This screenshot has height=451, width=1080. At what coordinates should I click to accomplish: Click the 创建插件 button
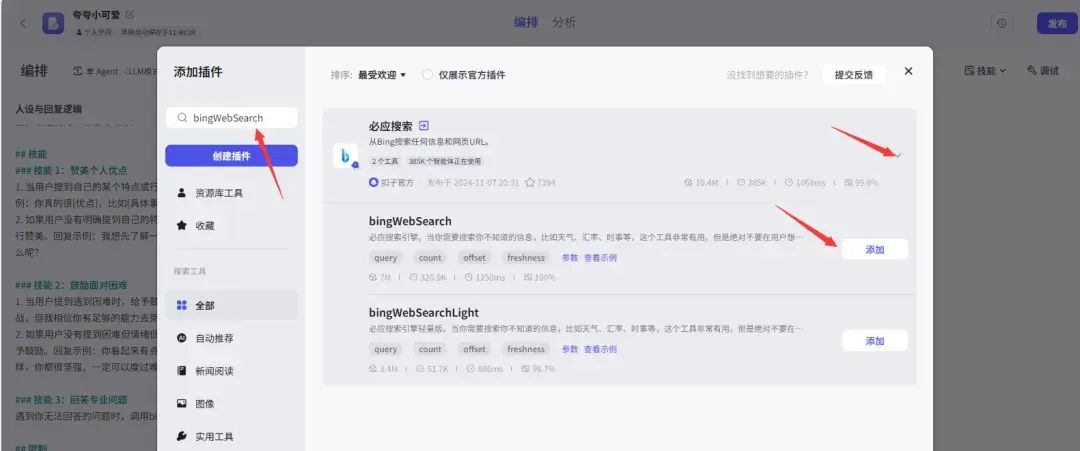231,156
